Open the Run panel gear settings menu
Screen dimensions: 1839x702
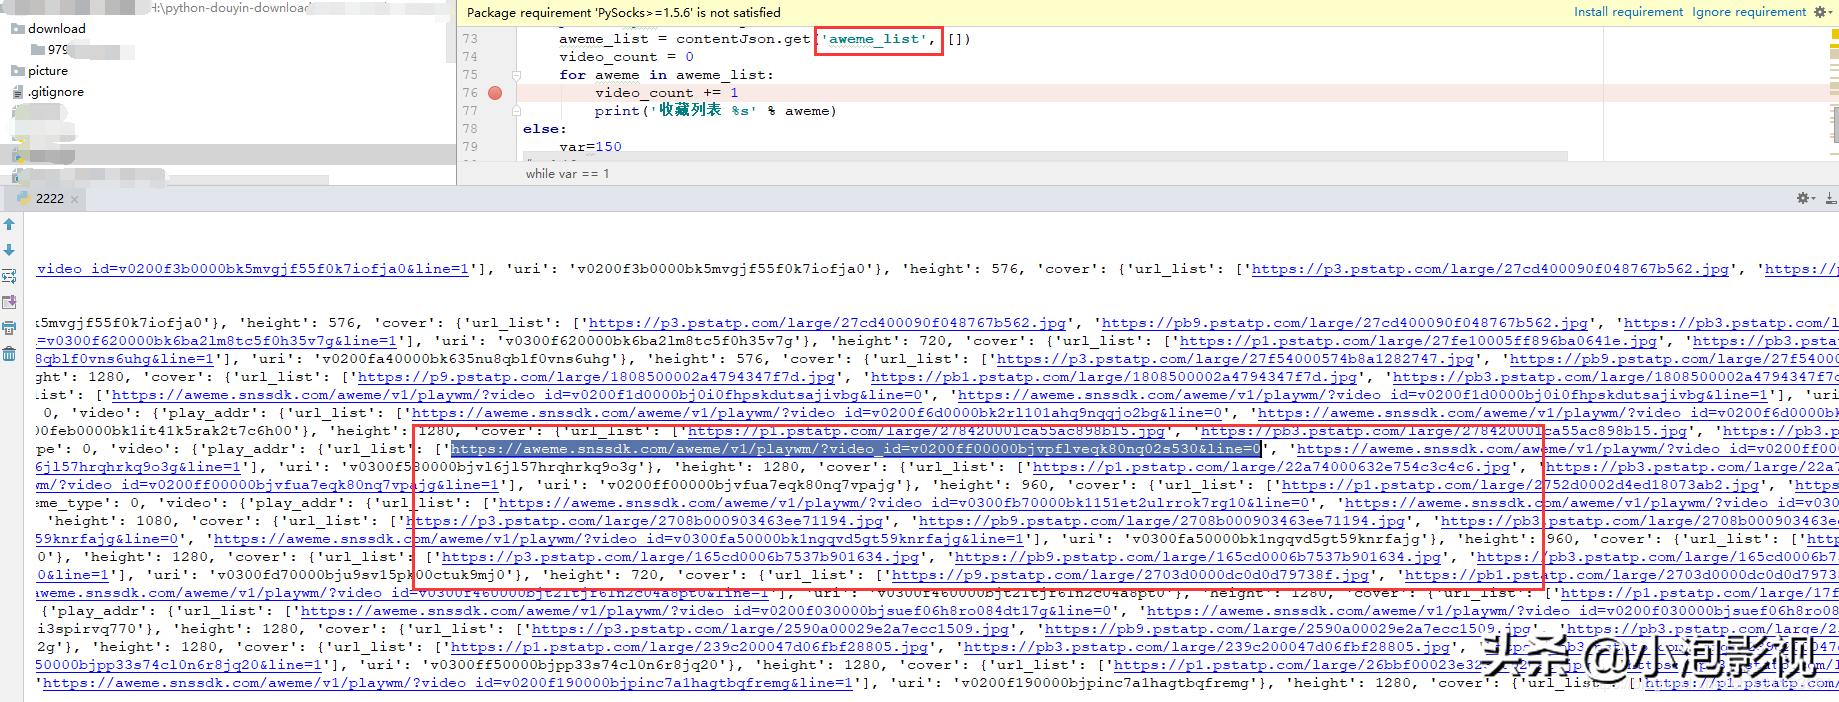(x=1805, y=198)
